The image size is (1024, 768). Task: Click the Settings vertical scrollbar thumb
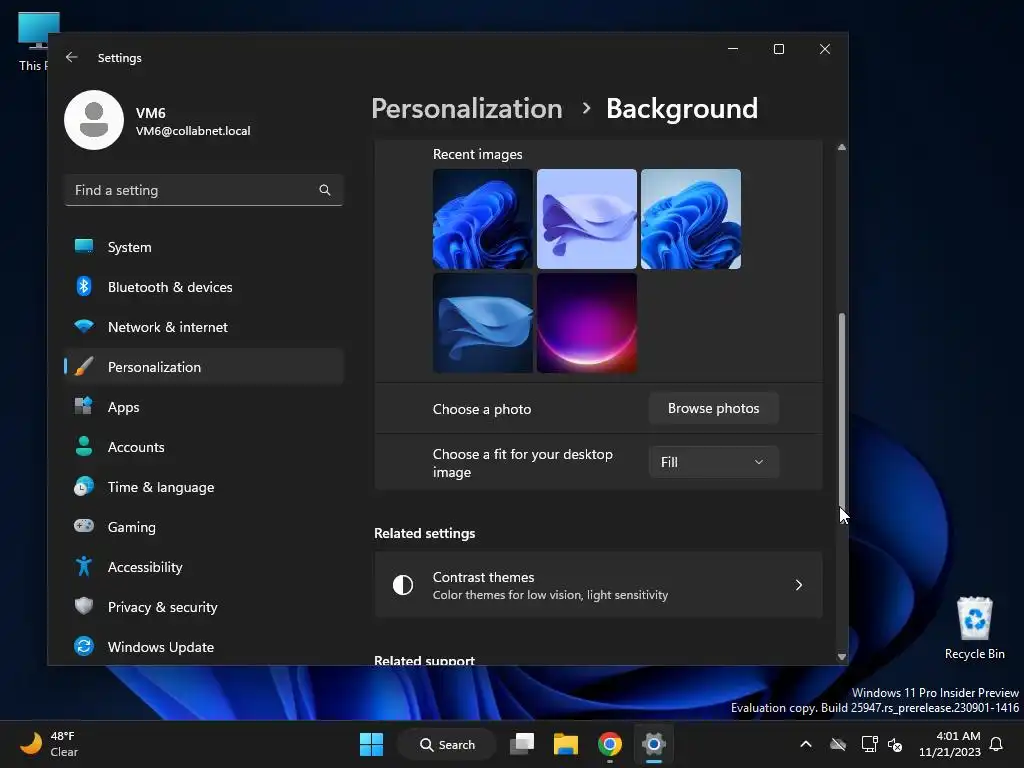tap(842, 411)
